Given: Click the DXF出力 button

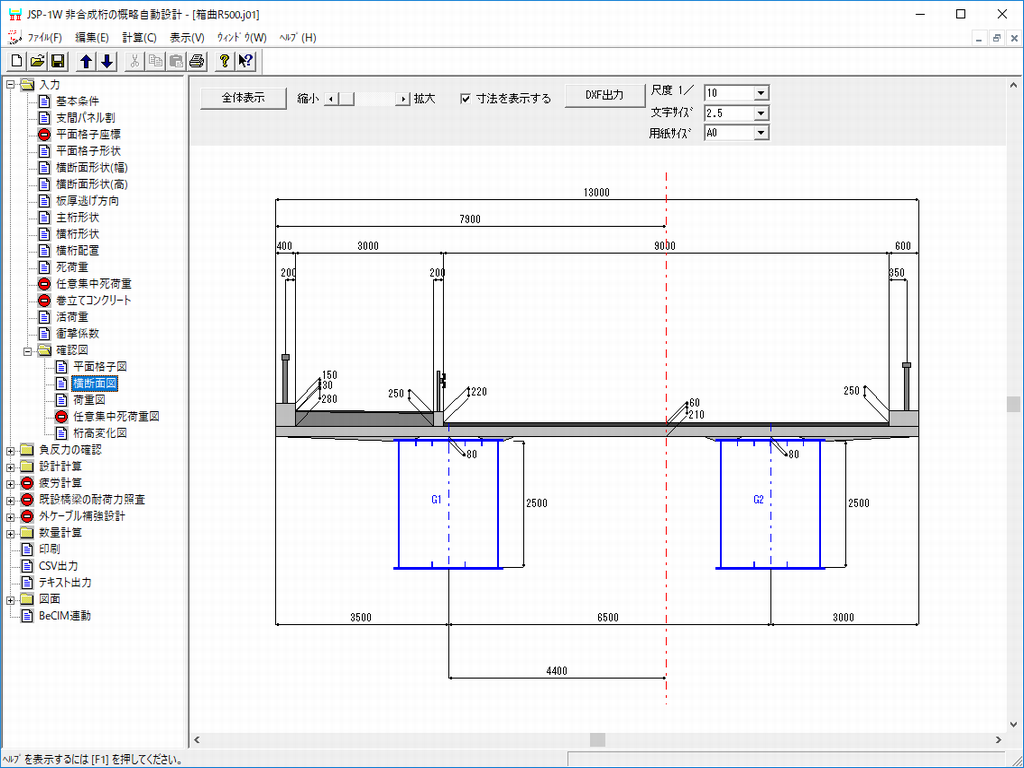Looking at the screenshot, I should [x=604, y=95].
